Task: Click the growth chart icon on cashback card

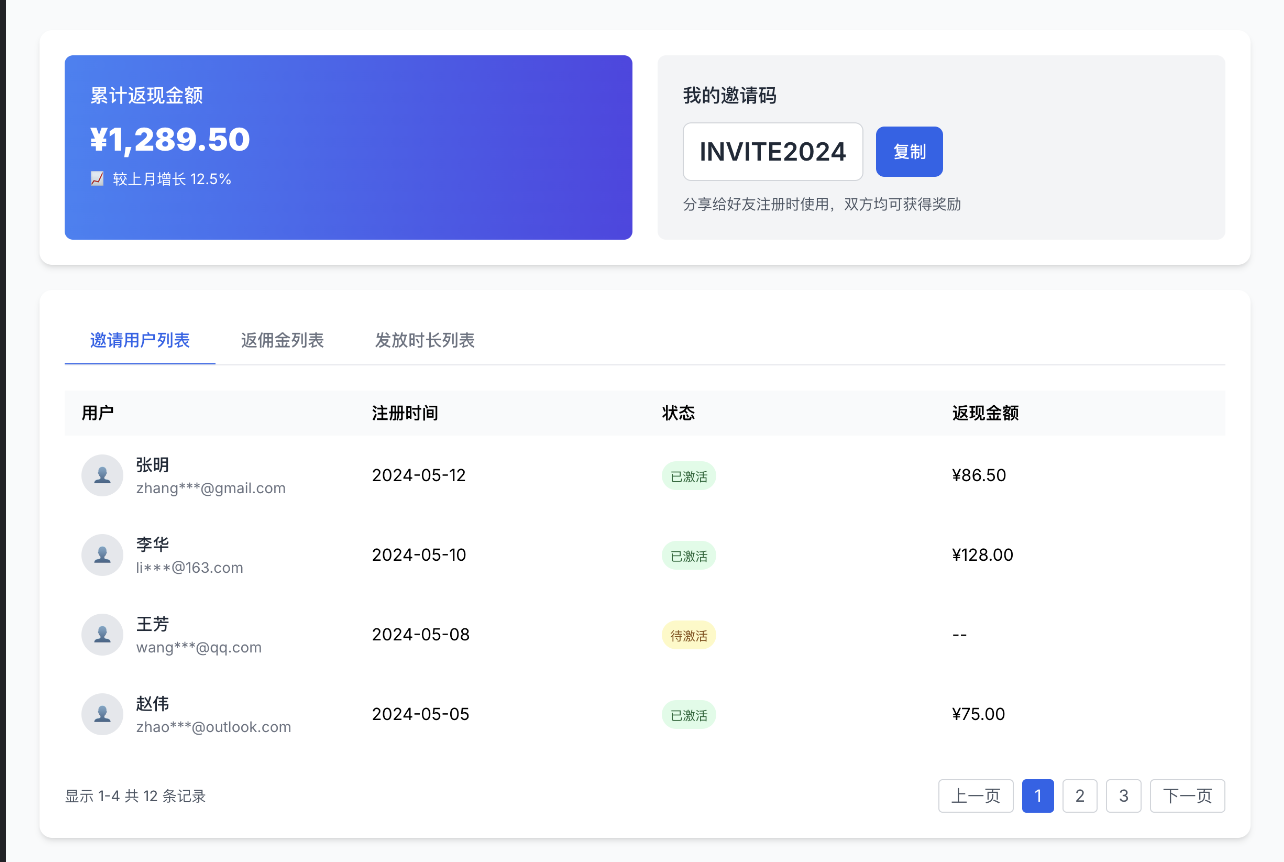Action: [96, 178]
